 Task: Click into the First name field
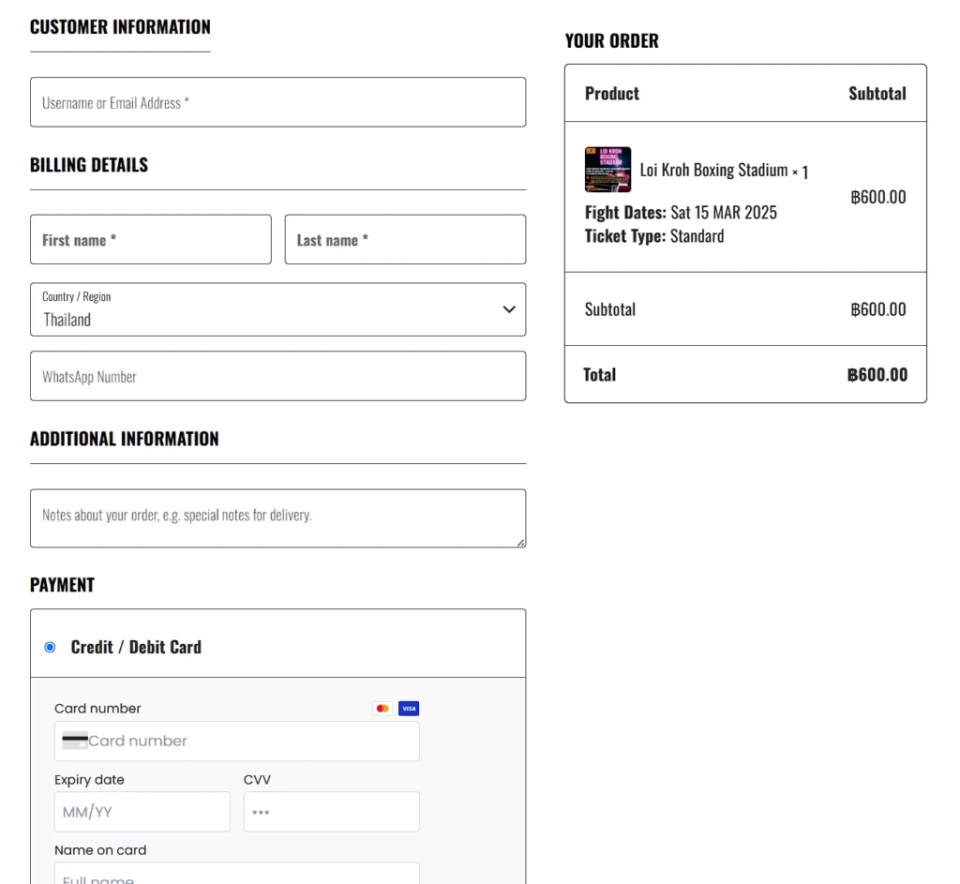[x=151, y=239]
